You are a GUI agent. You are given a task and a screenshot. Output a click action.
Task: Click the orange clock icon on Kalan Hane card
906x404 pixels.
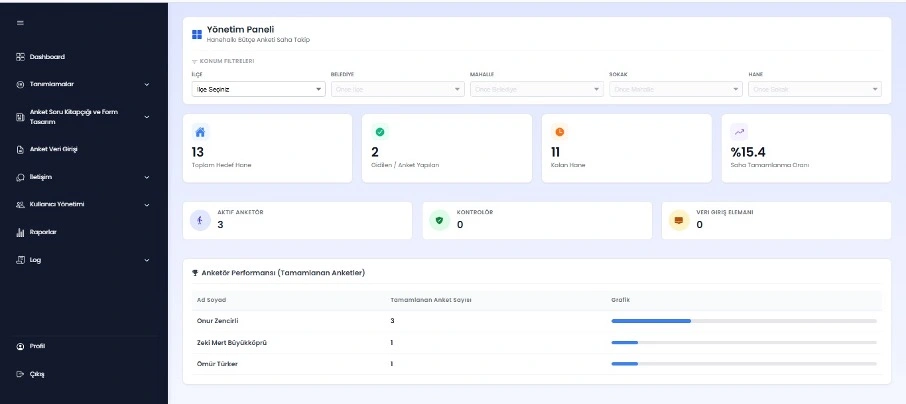click(559, 132)
